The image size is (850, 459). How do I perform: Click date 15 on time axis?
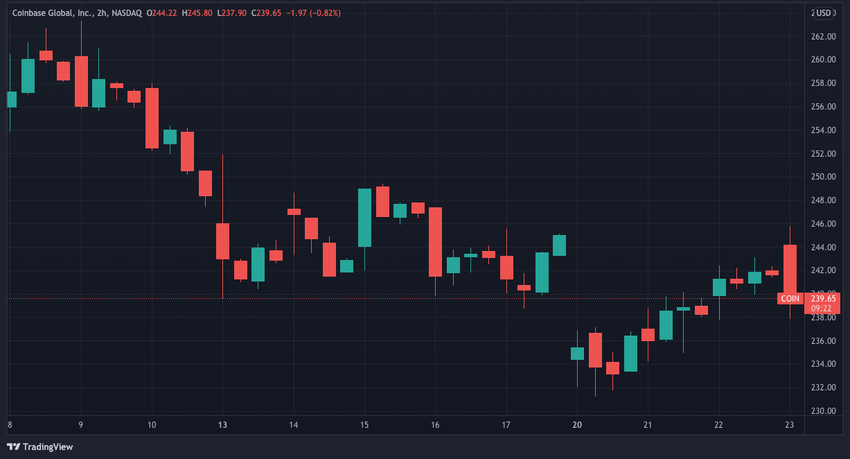coord(364,425)
